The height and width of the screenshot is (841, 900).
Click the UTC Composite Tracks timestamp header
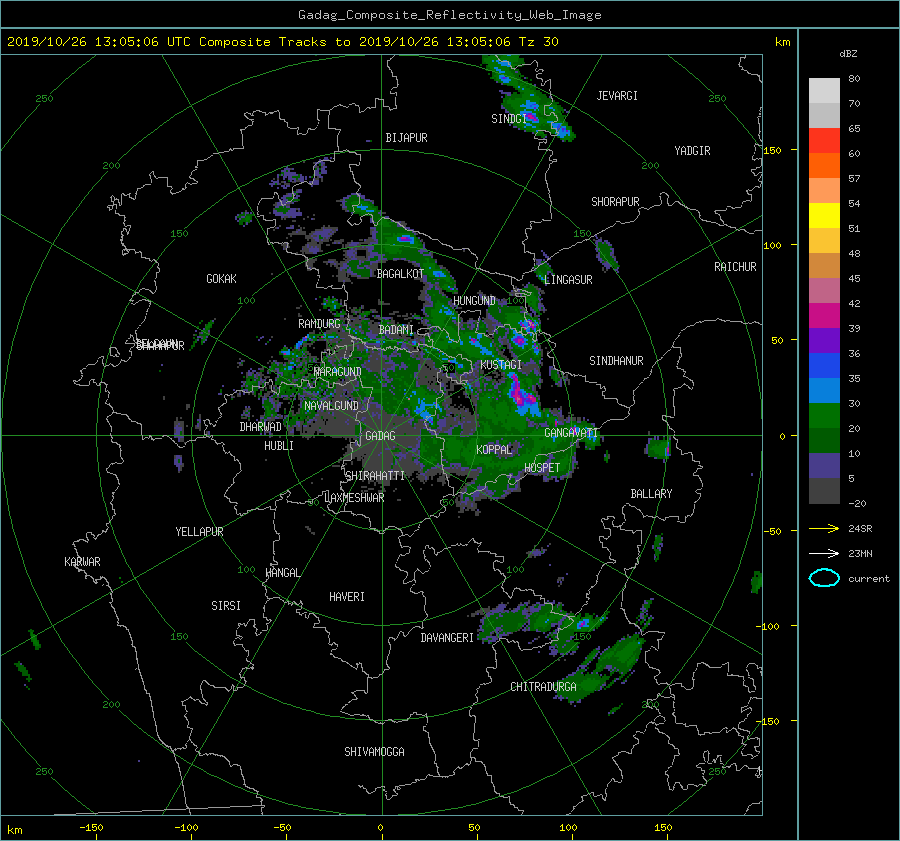(282, 42)
